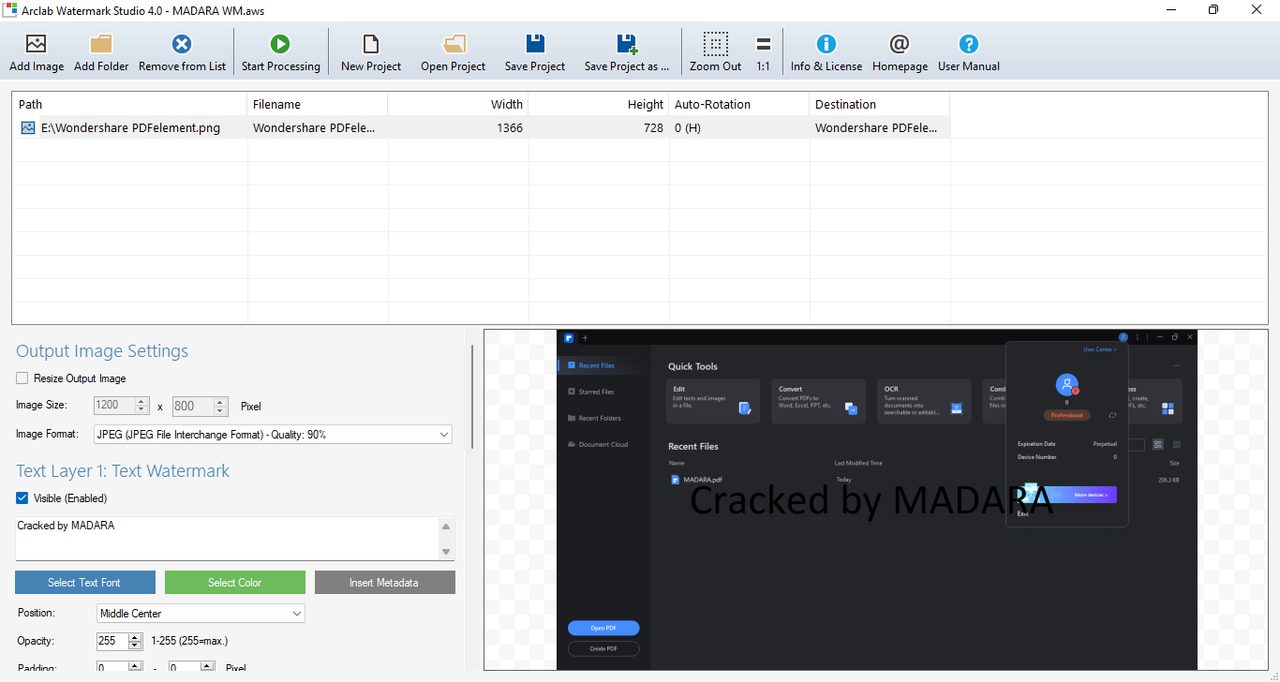1280x682 pixels.
Task: Open the User Manual
Action: (x=968, y=52)
